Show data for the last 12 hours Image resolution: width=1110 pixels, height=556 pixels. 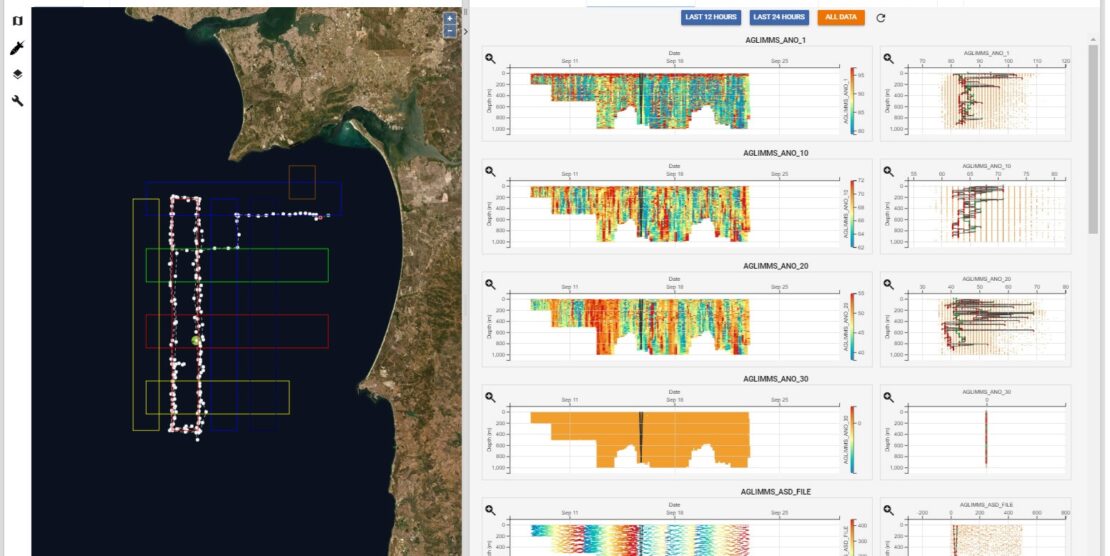[x=711, y=17]
